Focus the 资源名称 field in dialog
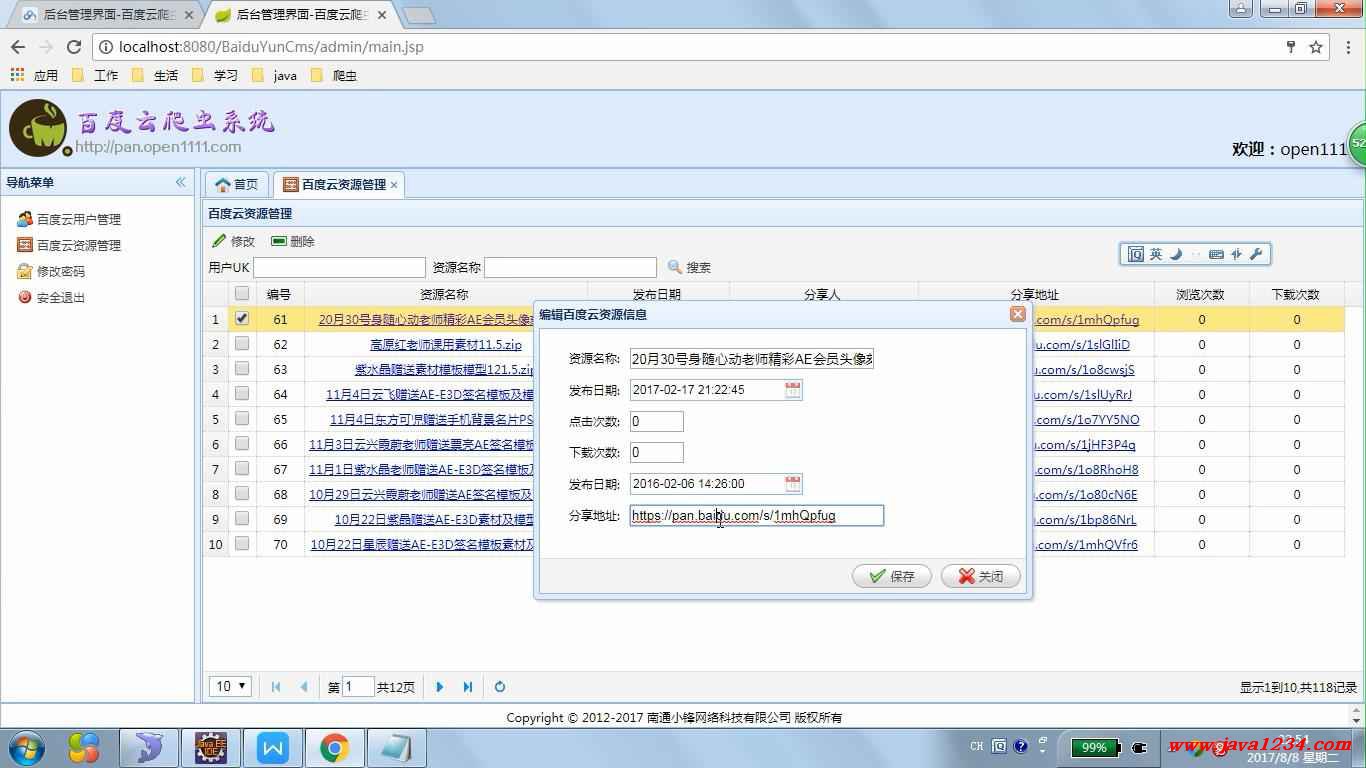The height and width of the screenshot is (768, 1366). click(752, 358)
